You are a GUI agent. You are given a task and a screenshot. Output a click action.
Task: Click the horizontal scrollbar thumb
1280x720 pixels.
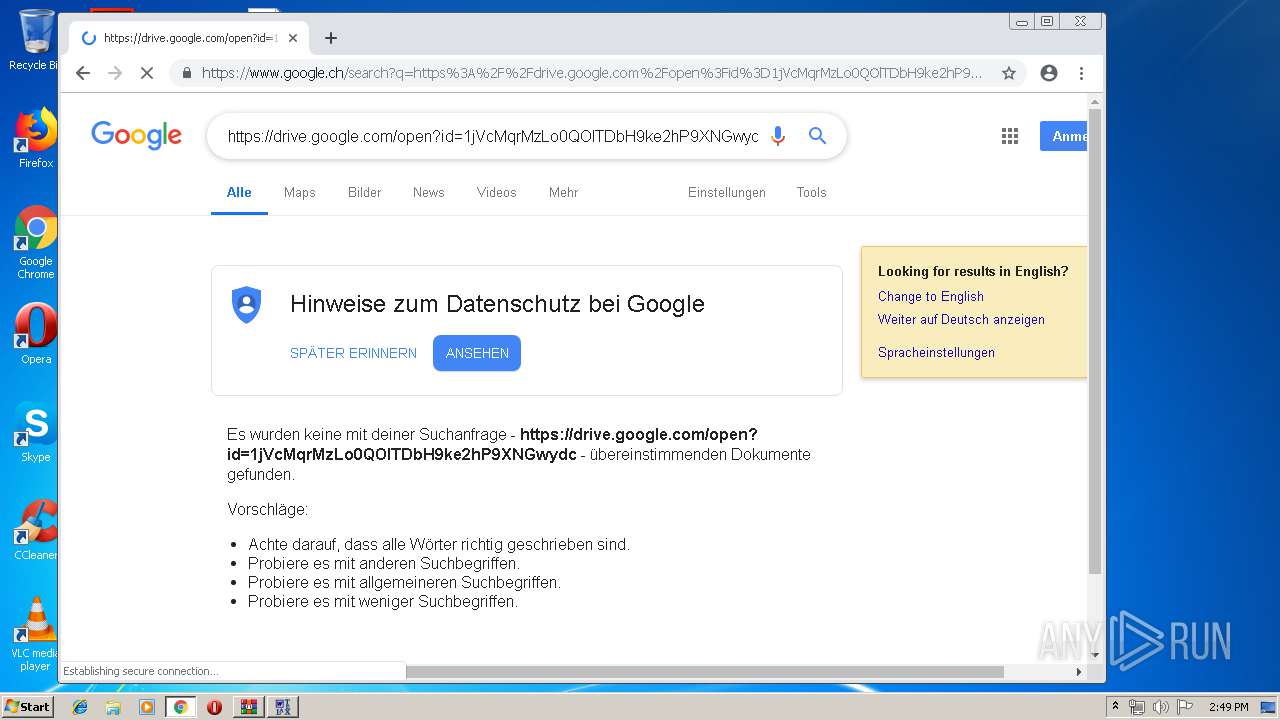705,672
